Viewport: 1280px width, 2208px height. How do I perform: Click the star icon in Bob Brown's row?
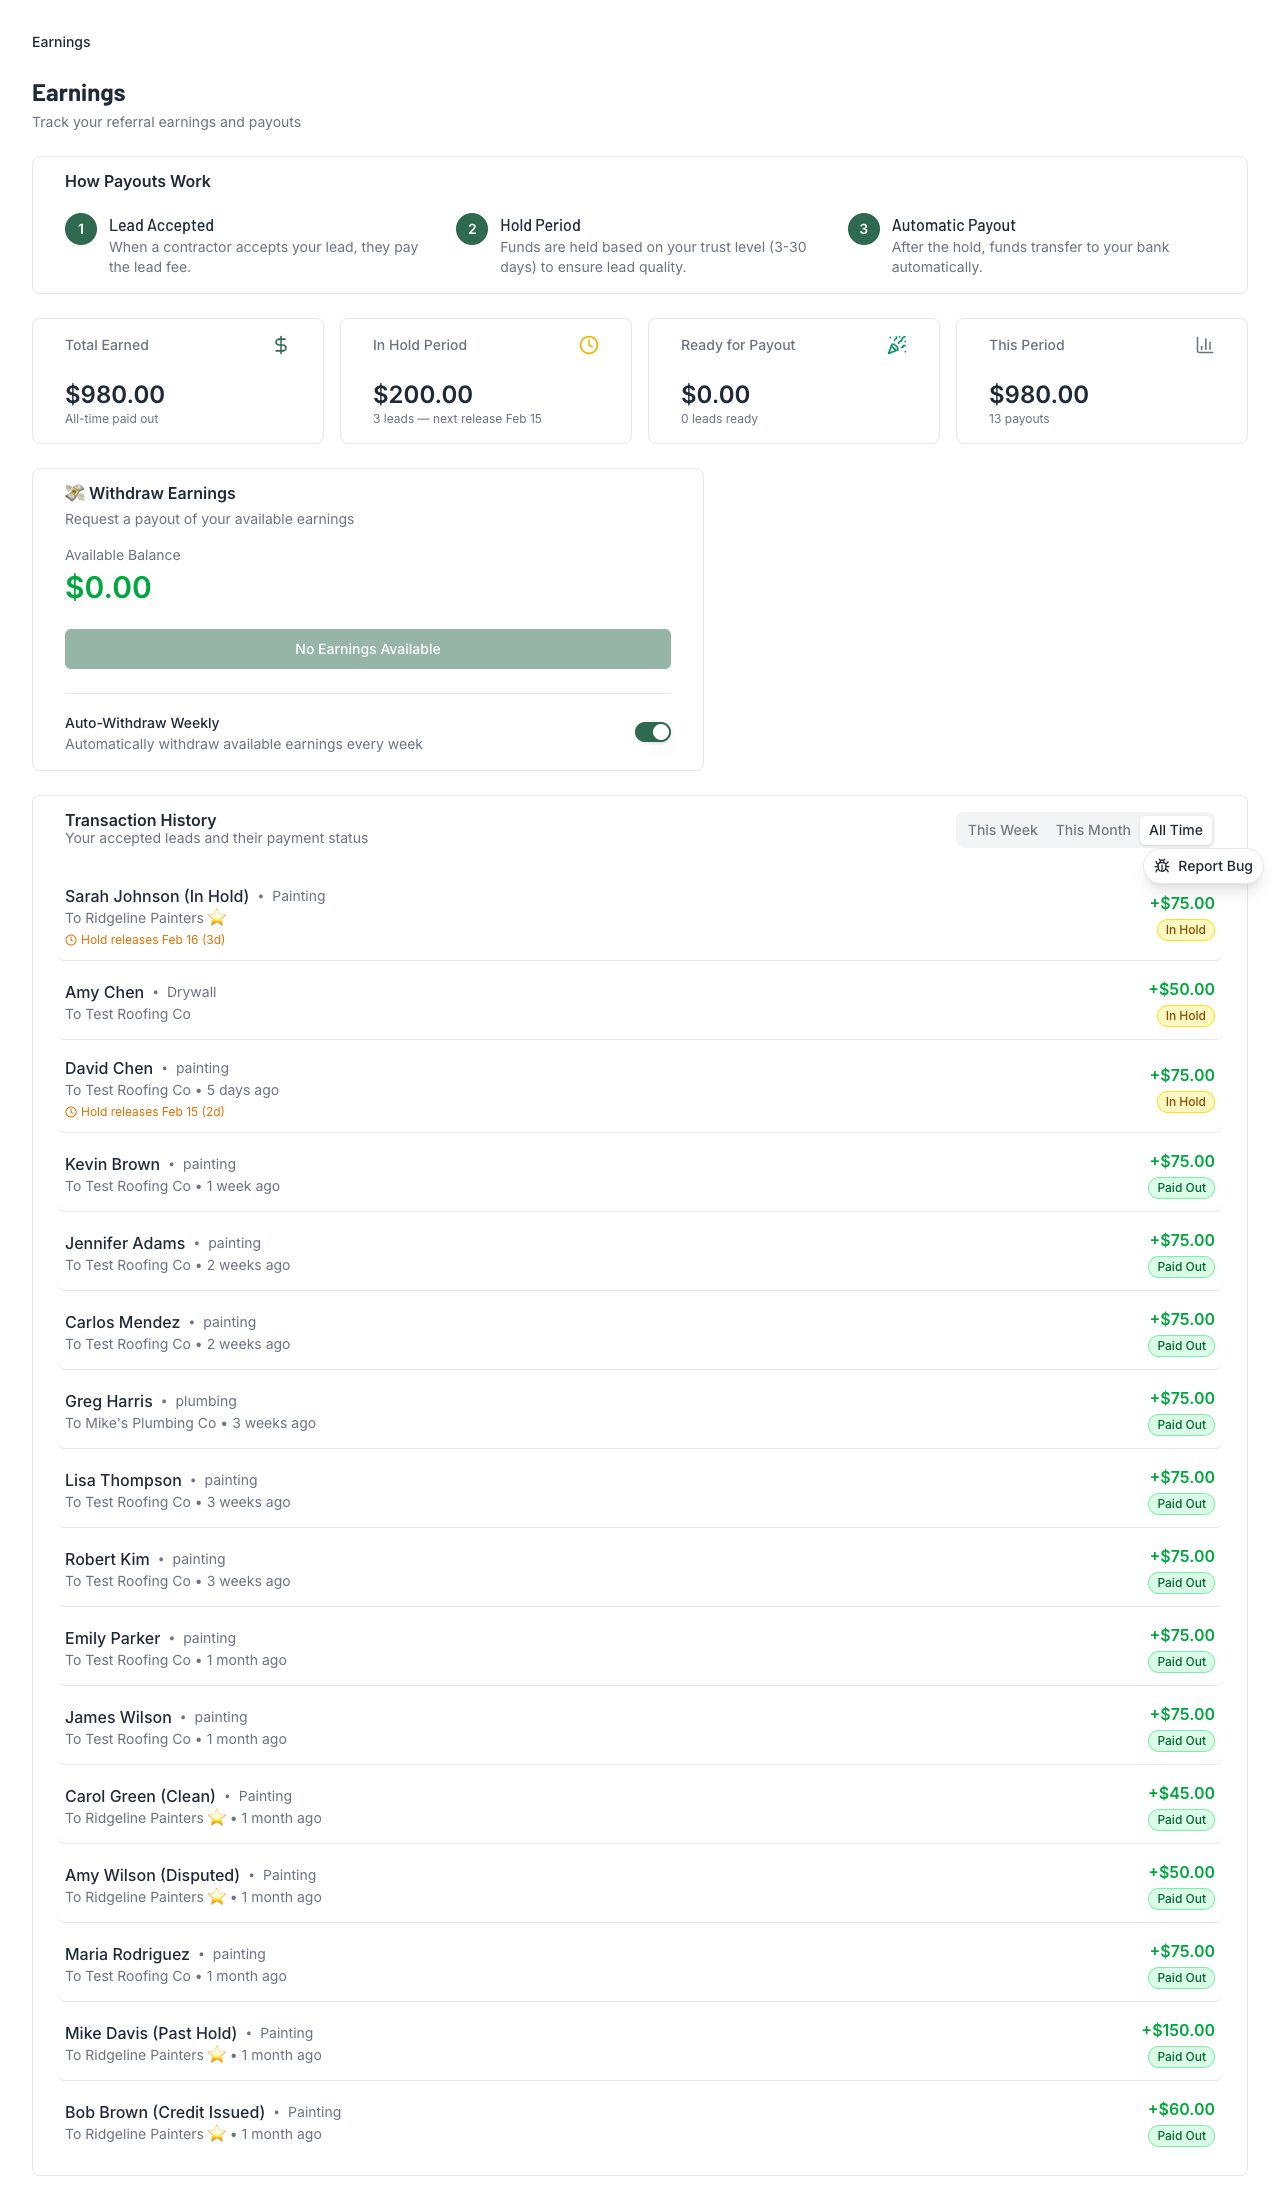217,2134
